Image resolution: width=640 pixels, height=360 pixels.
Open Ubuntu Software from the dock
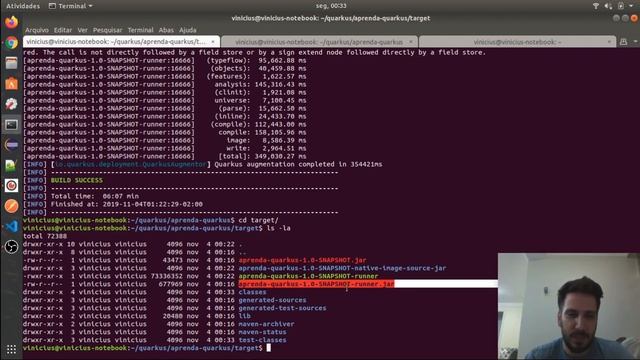(x=11, y=83)
